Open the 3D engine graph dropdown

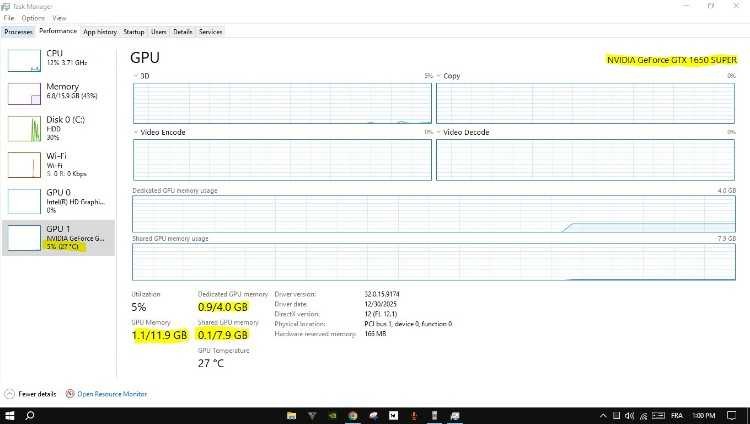click(136, 76)
